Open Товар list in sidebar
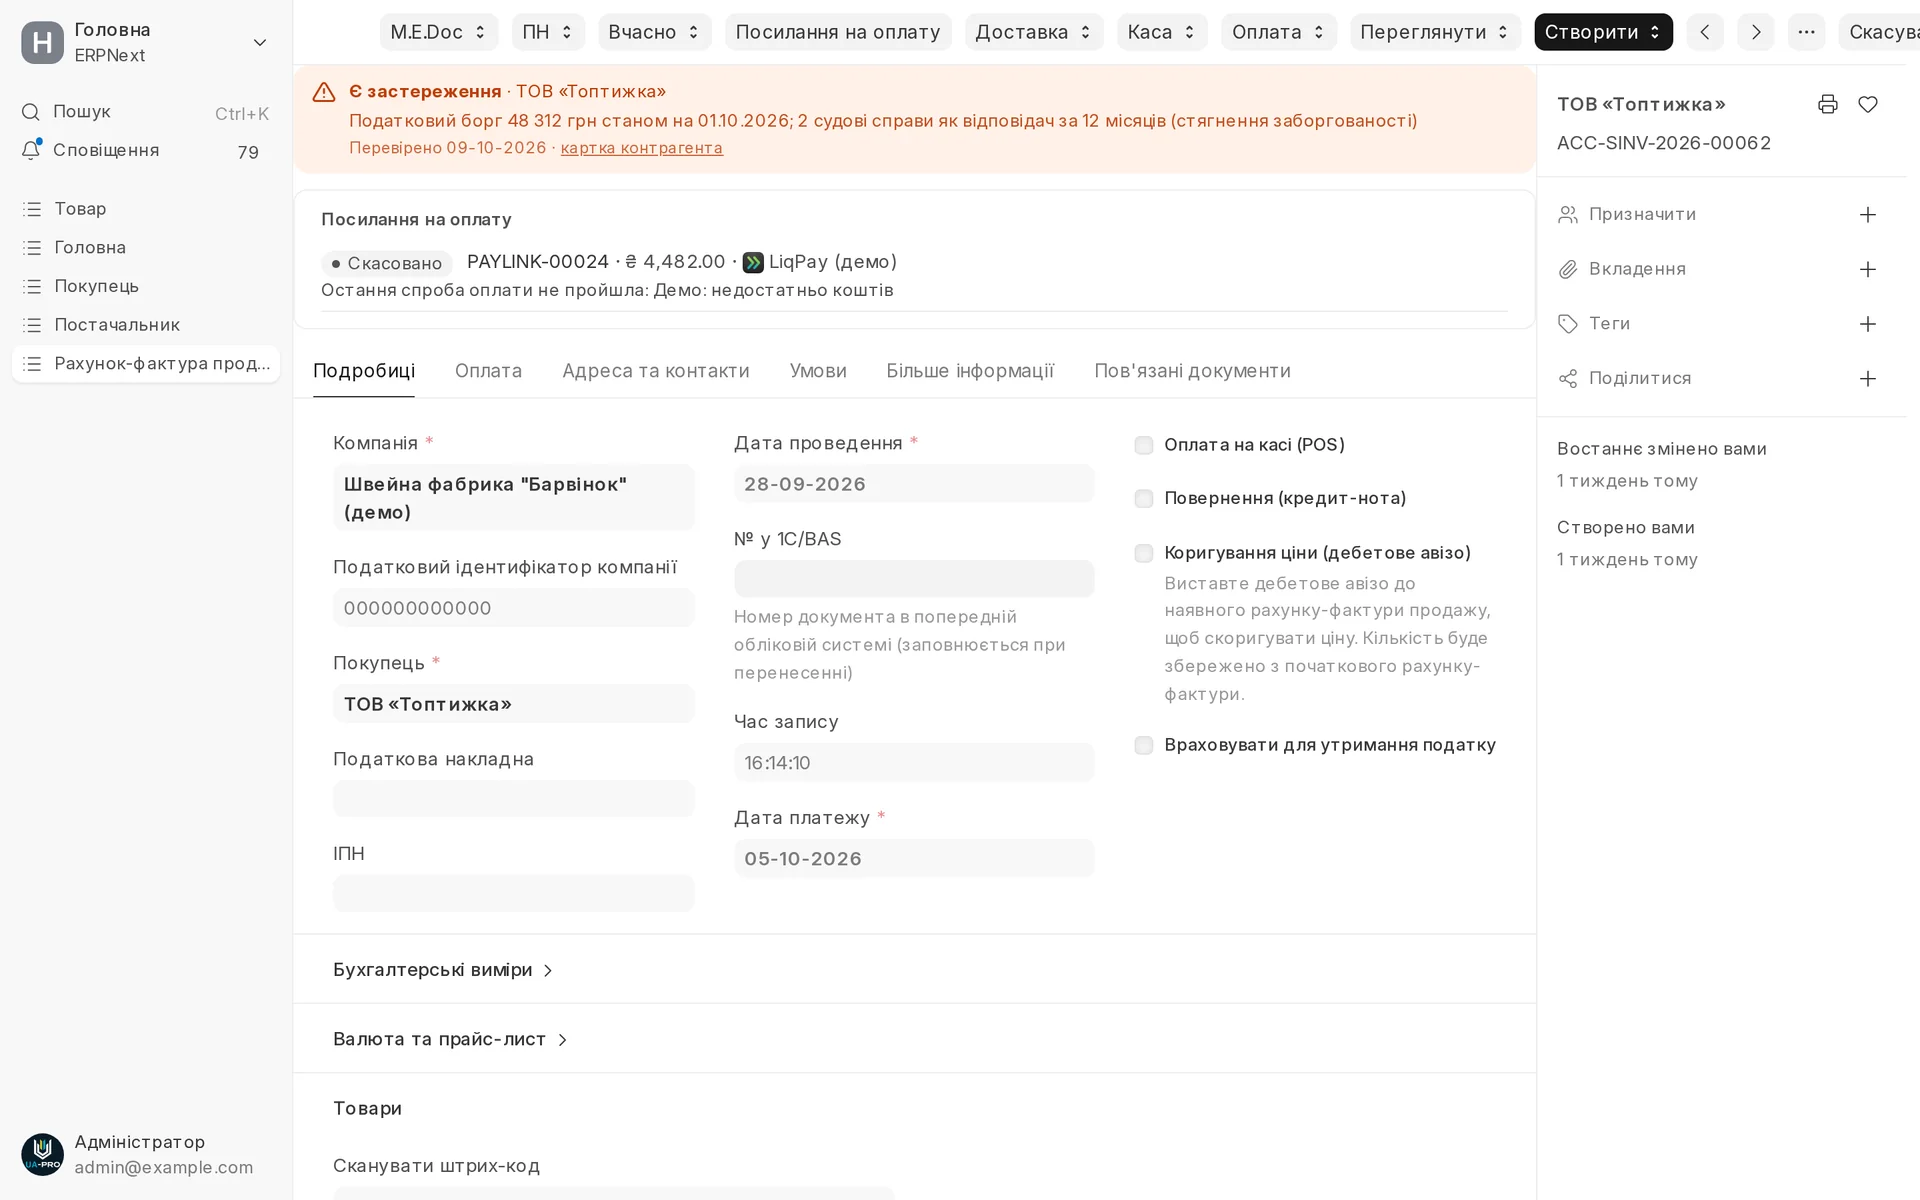The width and height of the screenshot is (1920, 1200). pos(145,209)
